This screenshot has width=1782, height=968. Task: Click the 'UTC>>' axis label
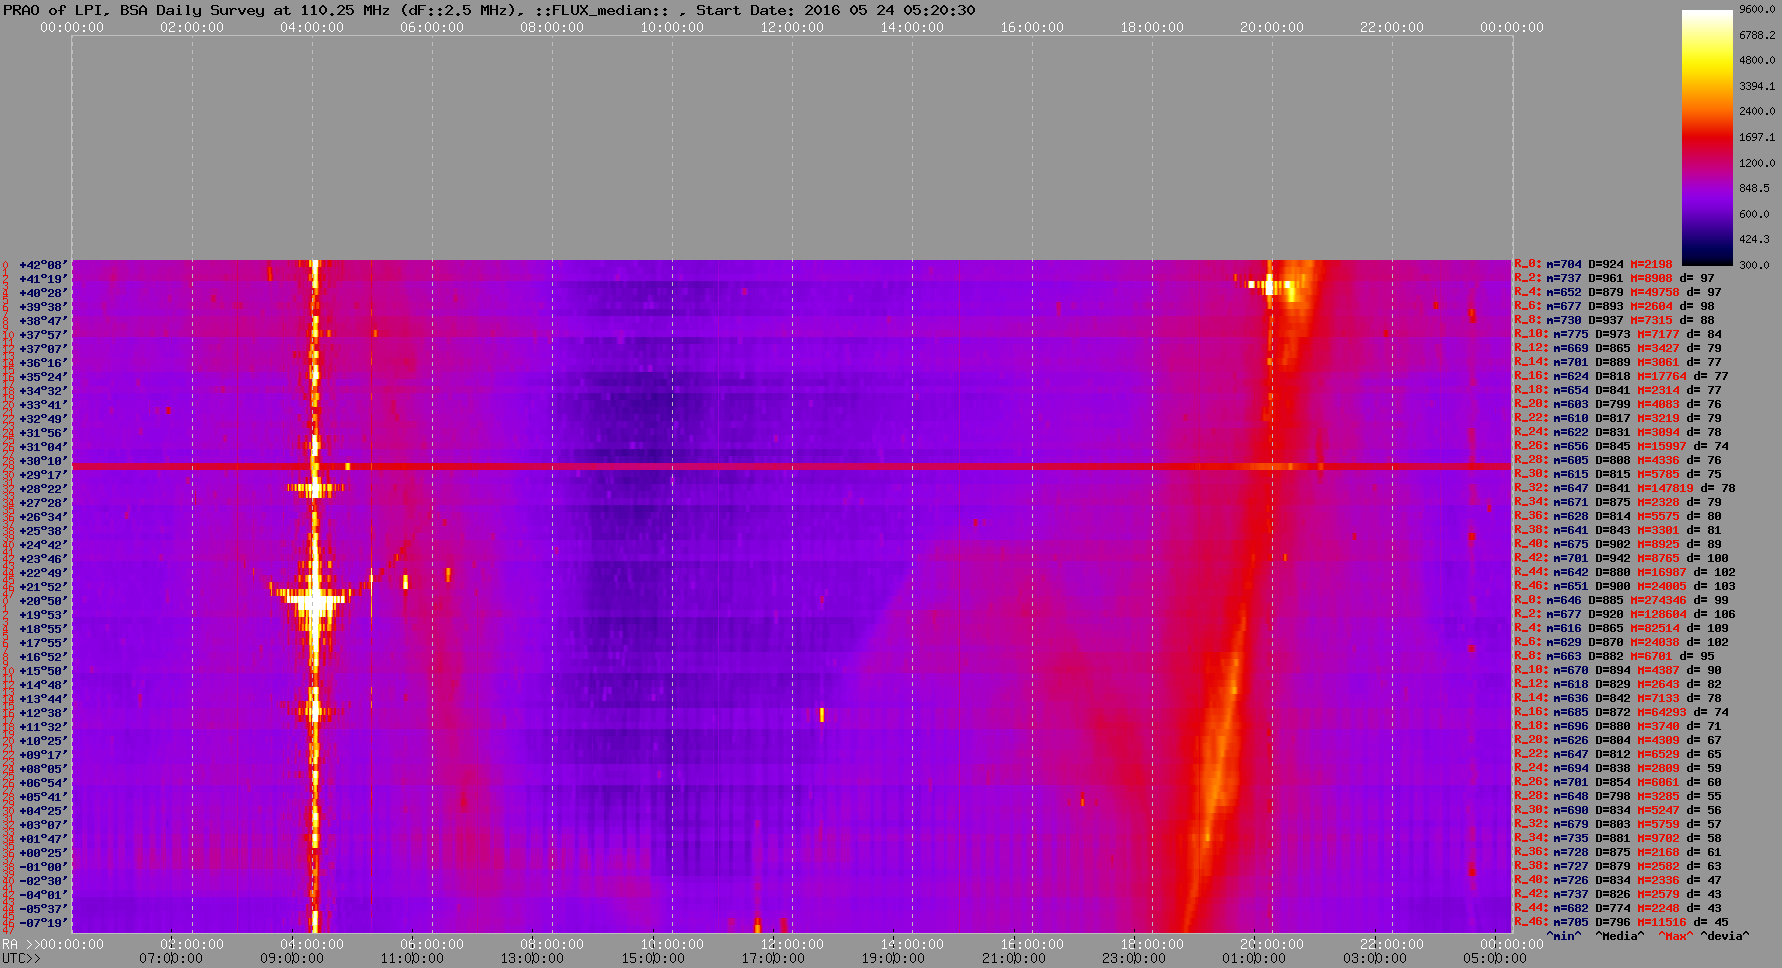22,958
